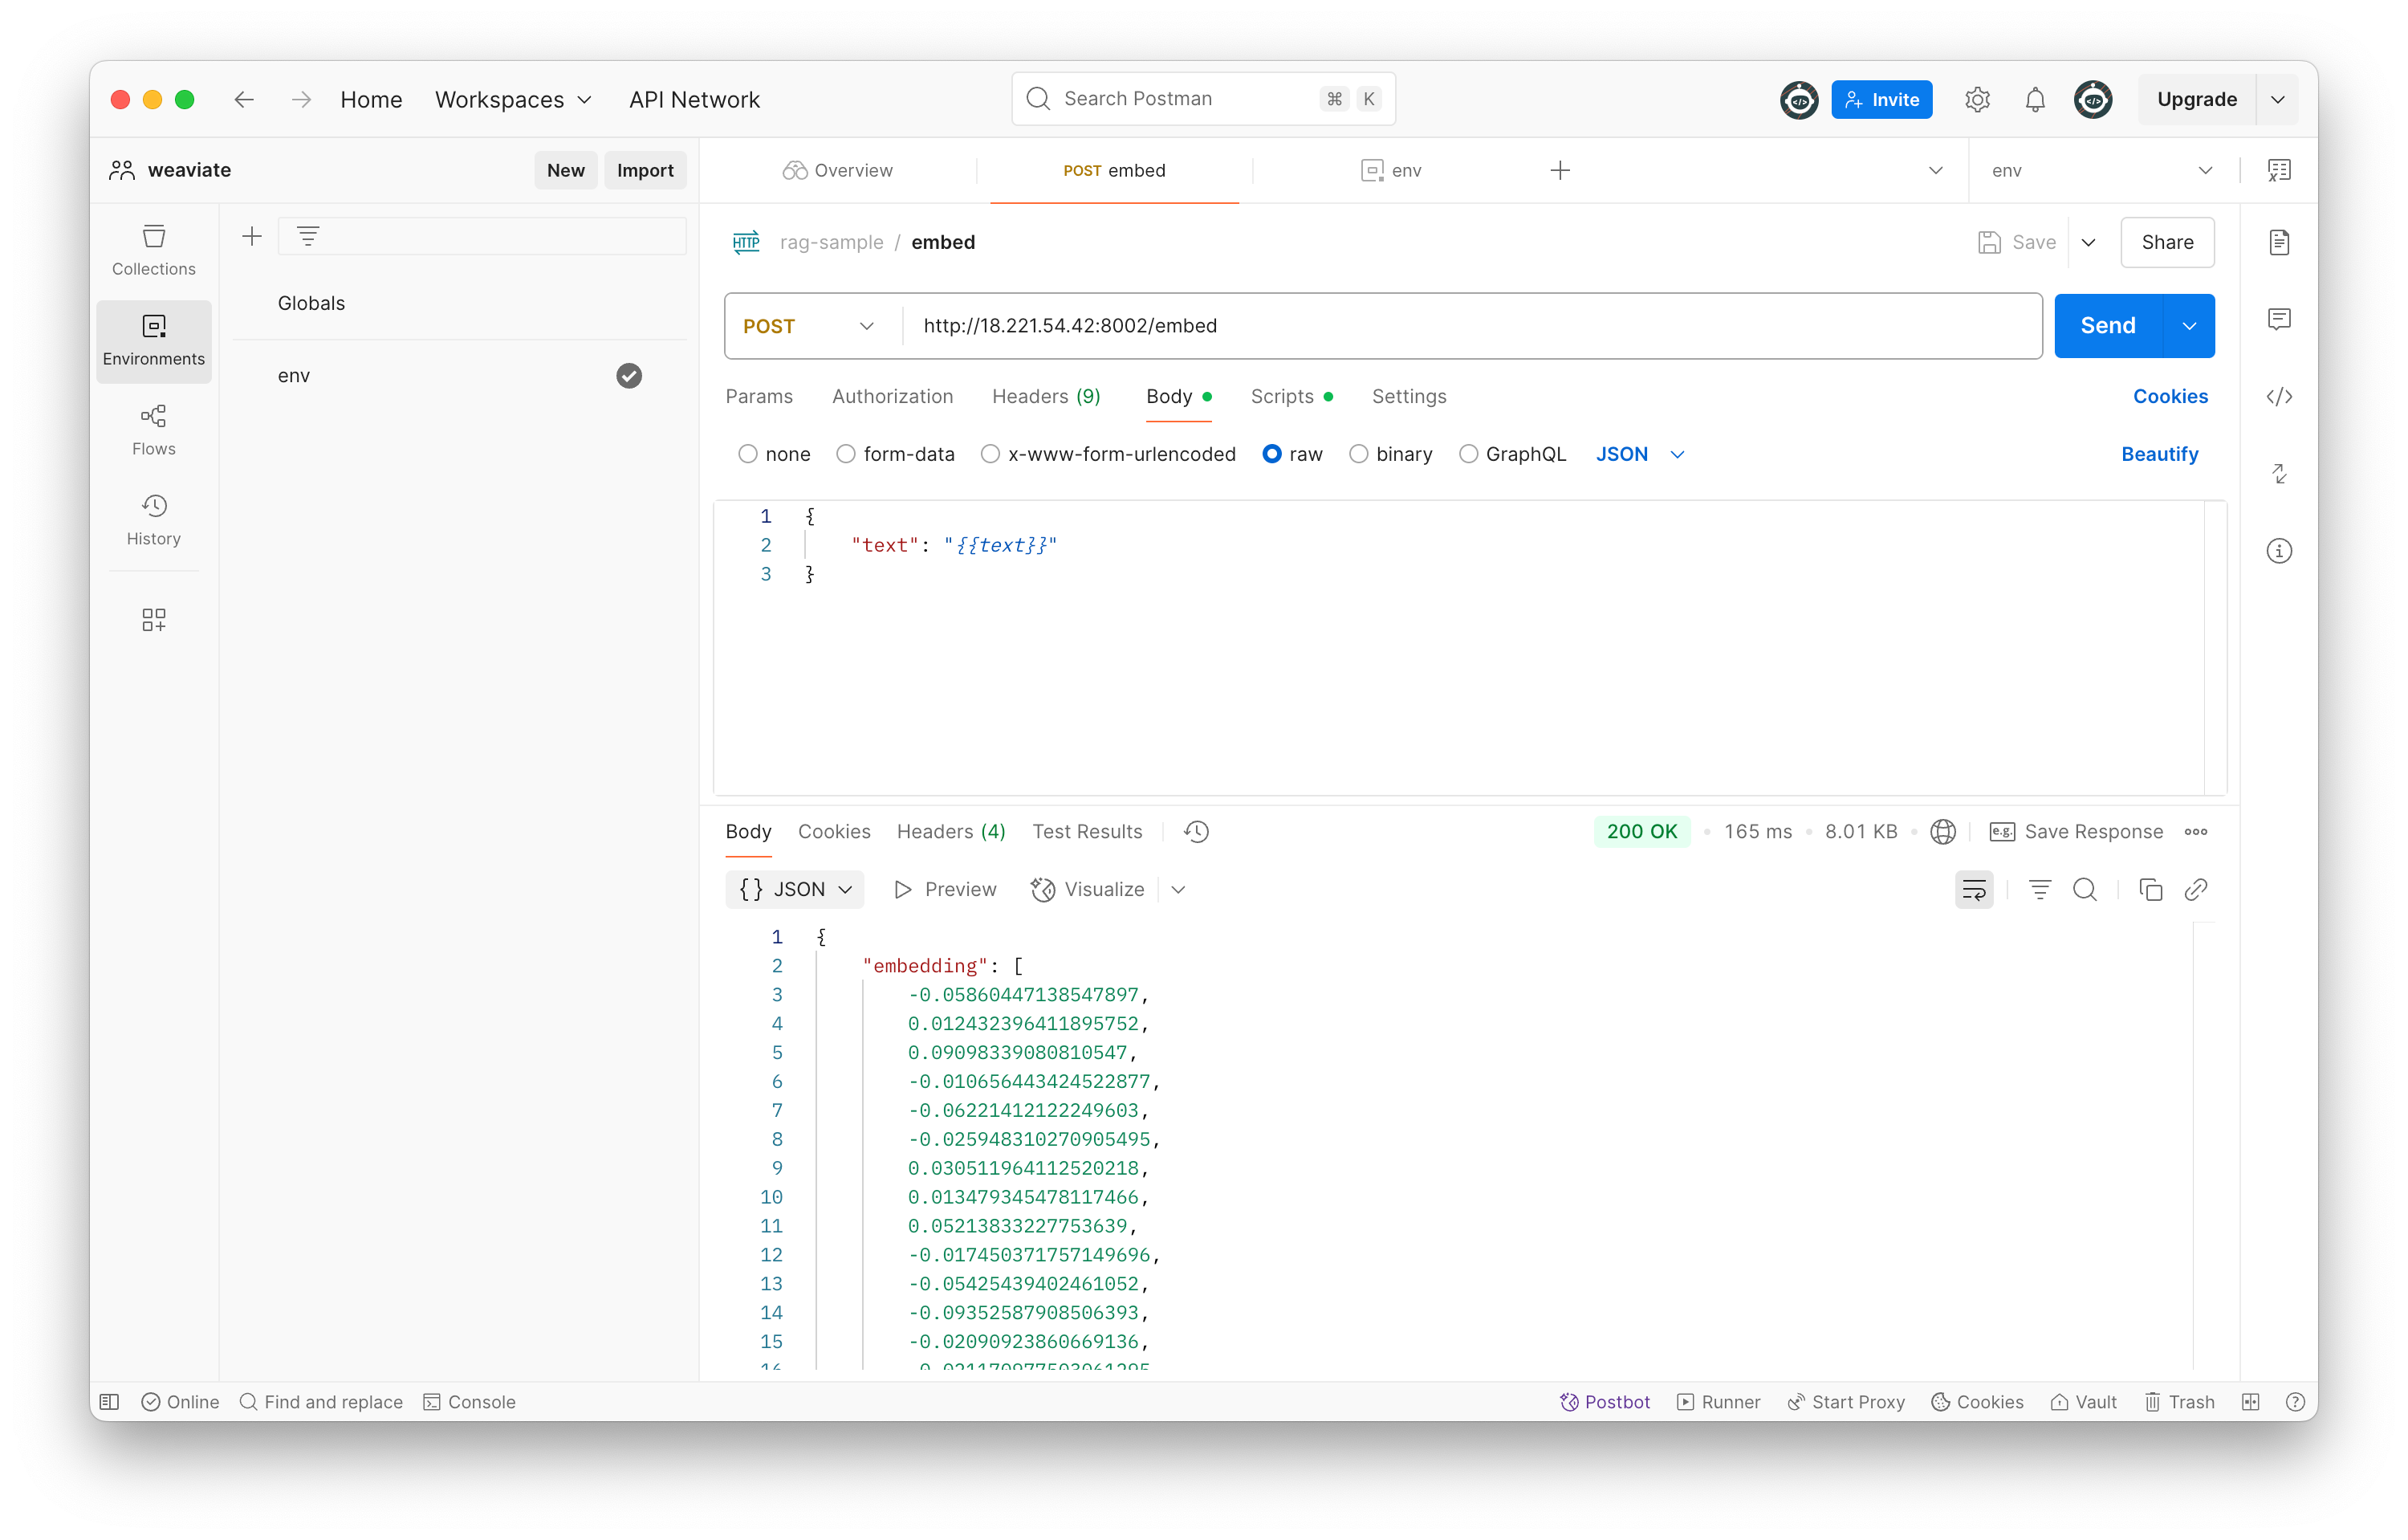Expand the Workspaces menu
Screen dimensions: 2408x1540
pyautogui.click(x=514, y=99)
